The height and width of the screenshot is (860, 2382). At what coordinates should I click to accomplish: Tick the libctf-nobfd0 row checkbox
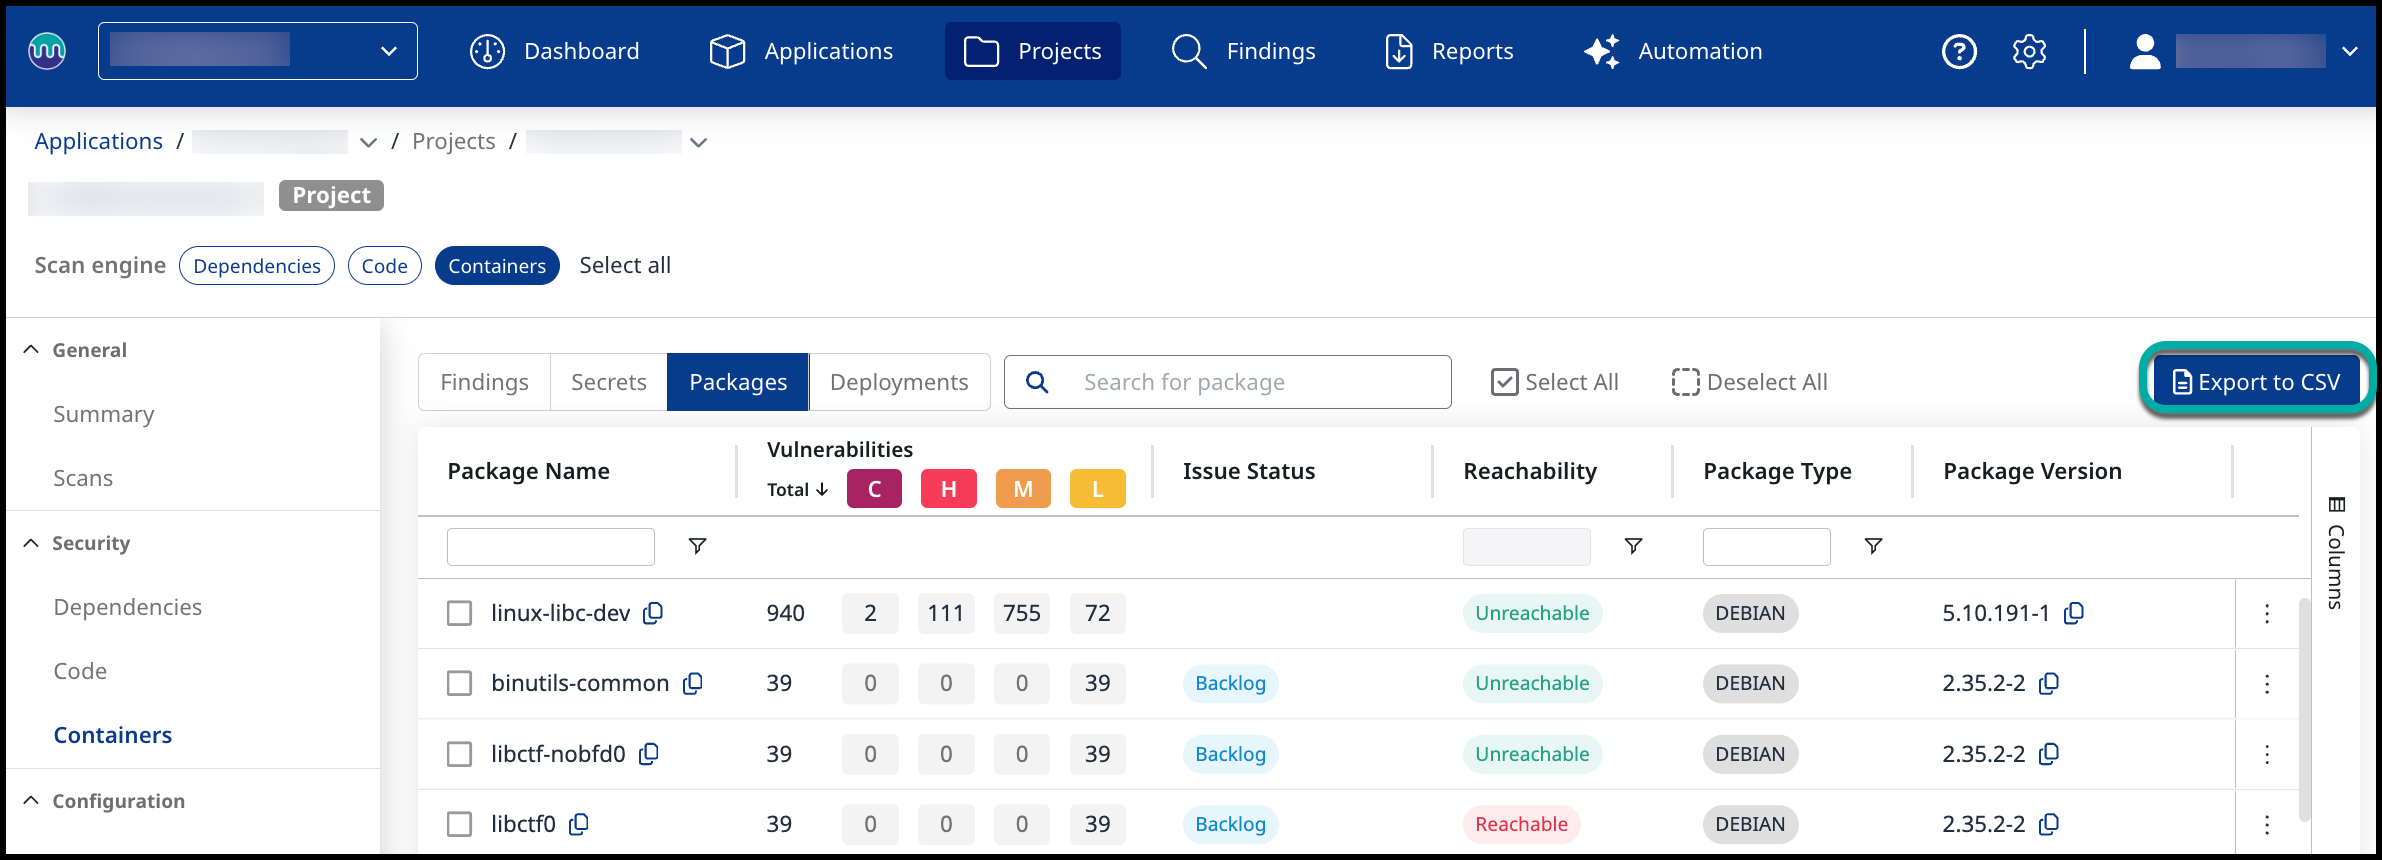tap(459, 754)
